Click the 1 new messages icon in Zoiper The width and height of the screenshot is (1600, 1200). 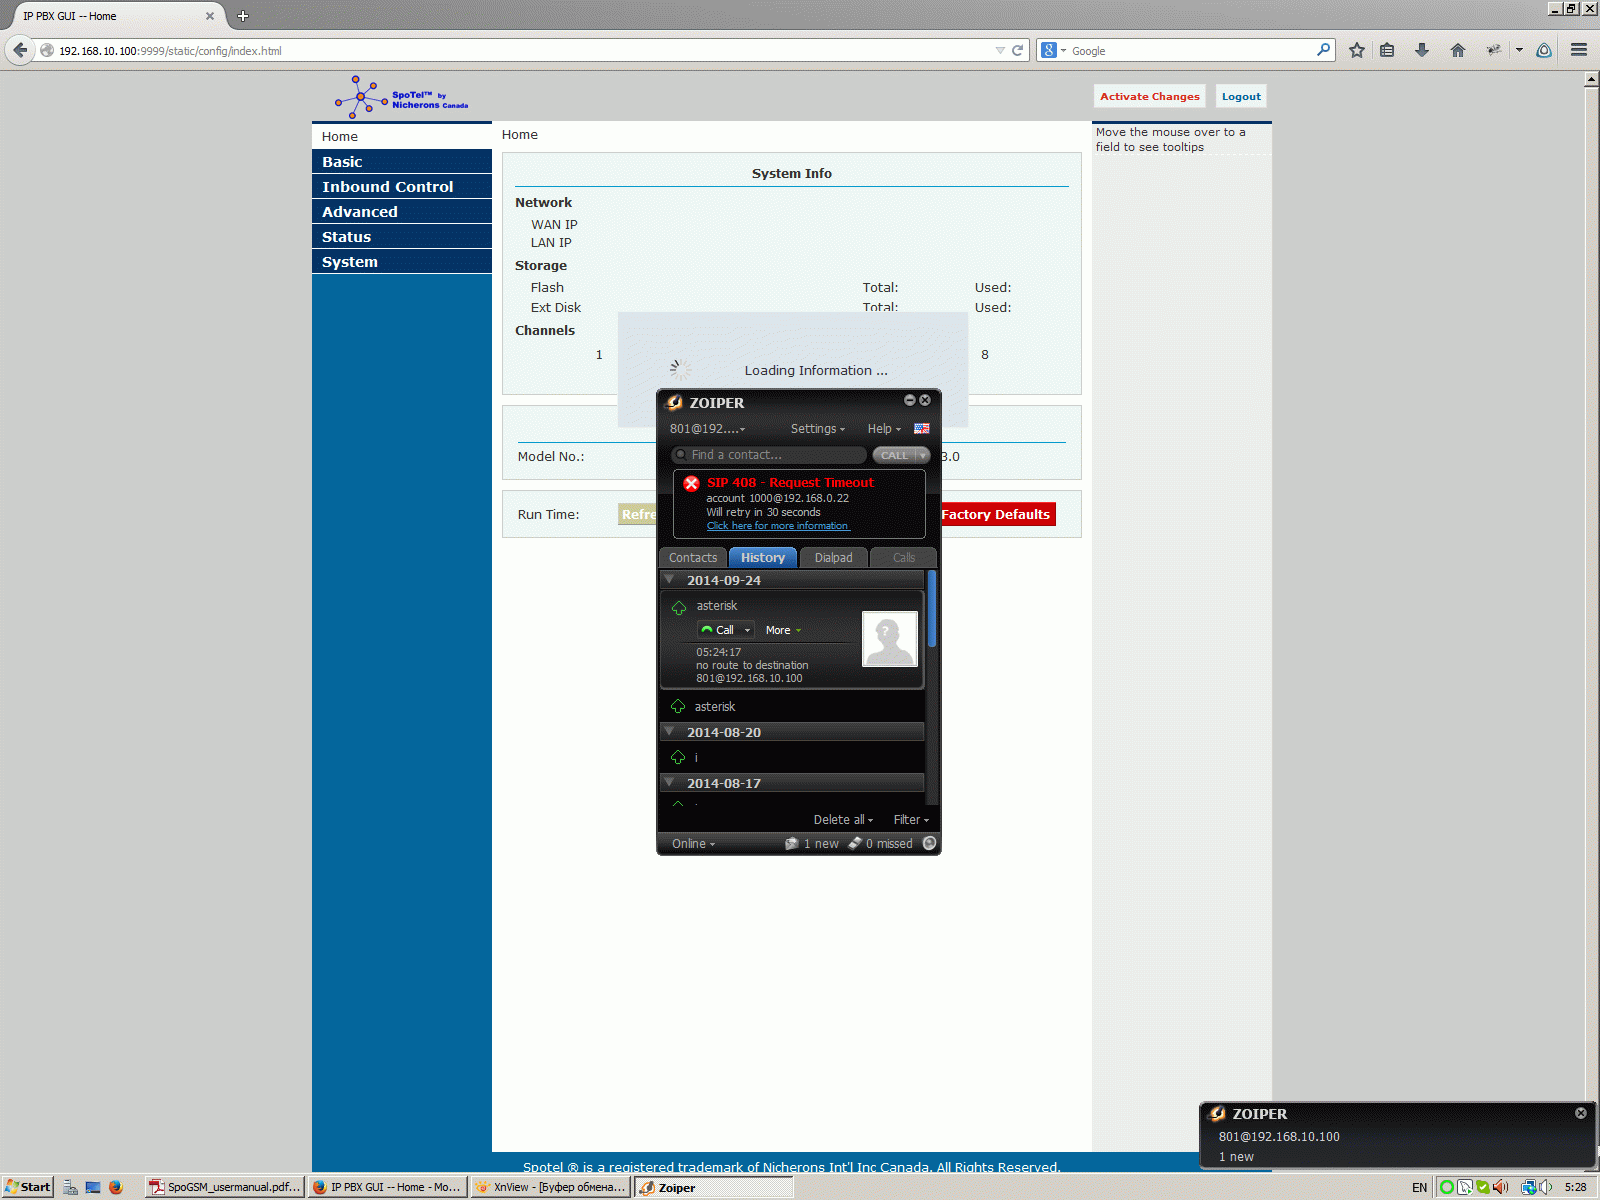(x=792, y=844)
